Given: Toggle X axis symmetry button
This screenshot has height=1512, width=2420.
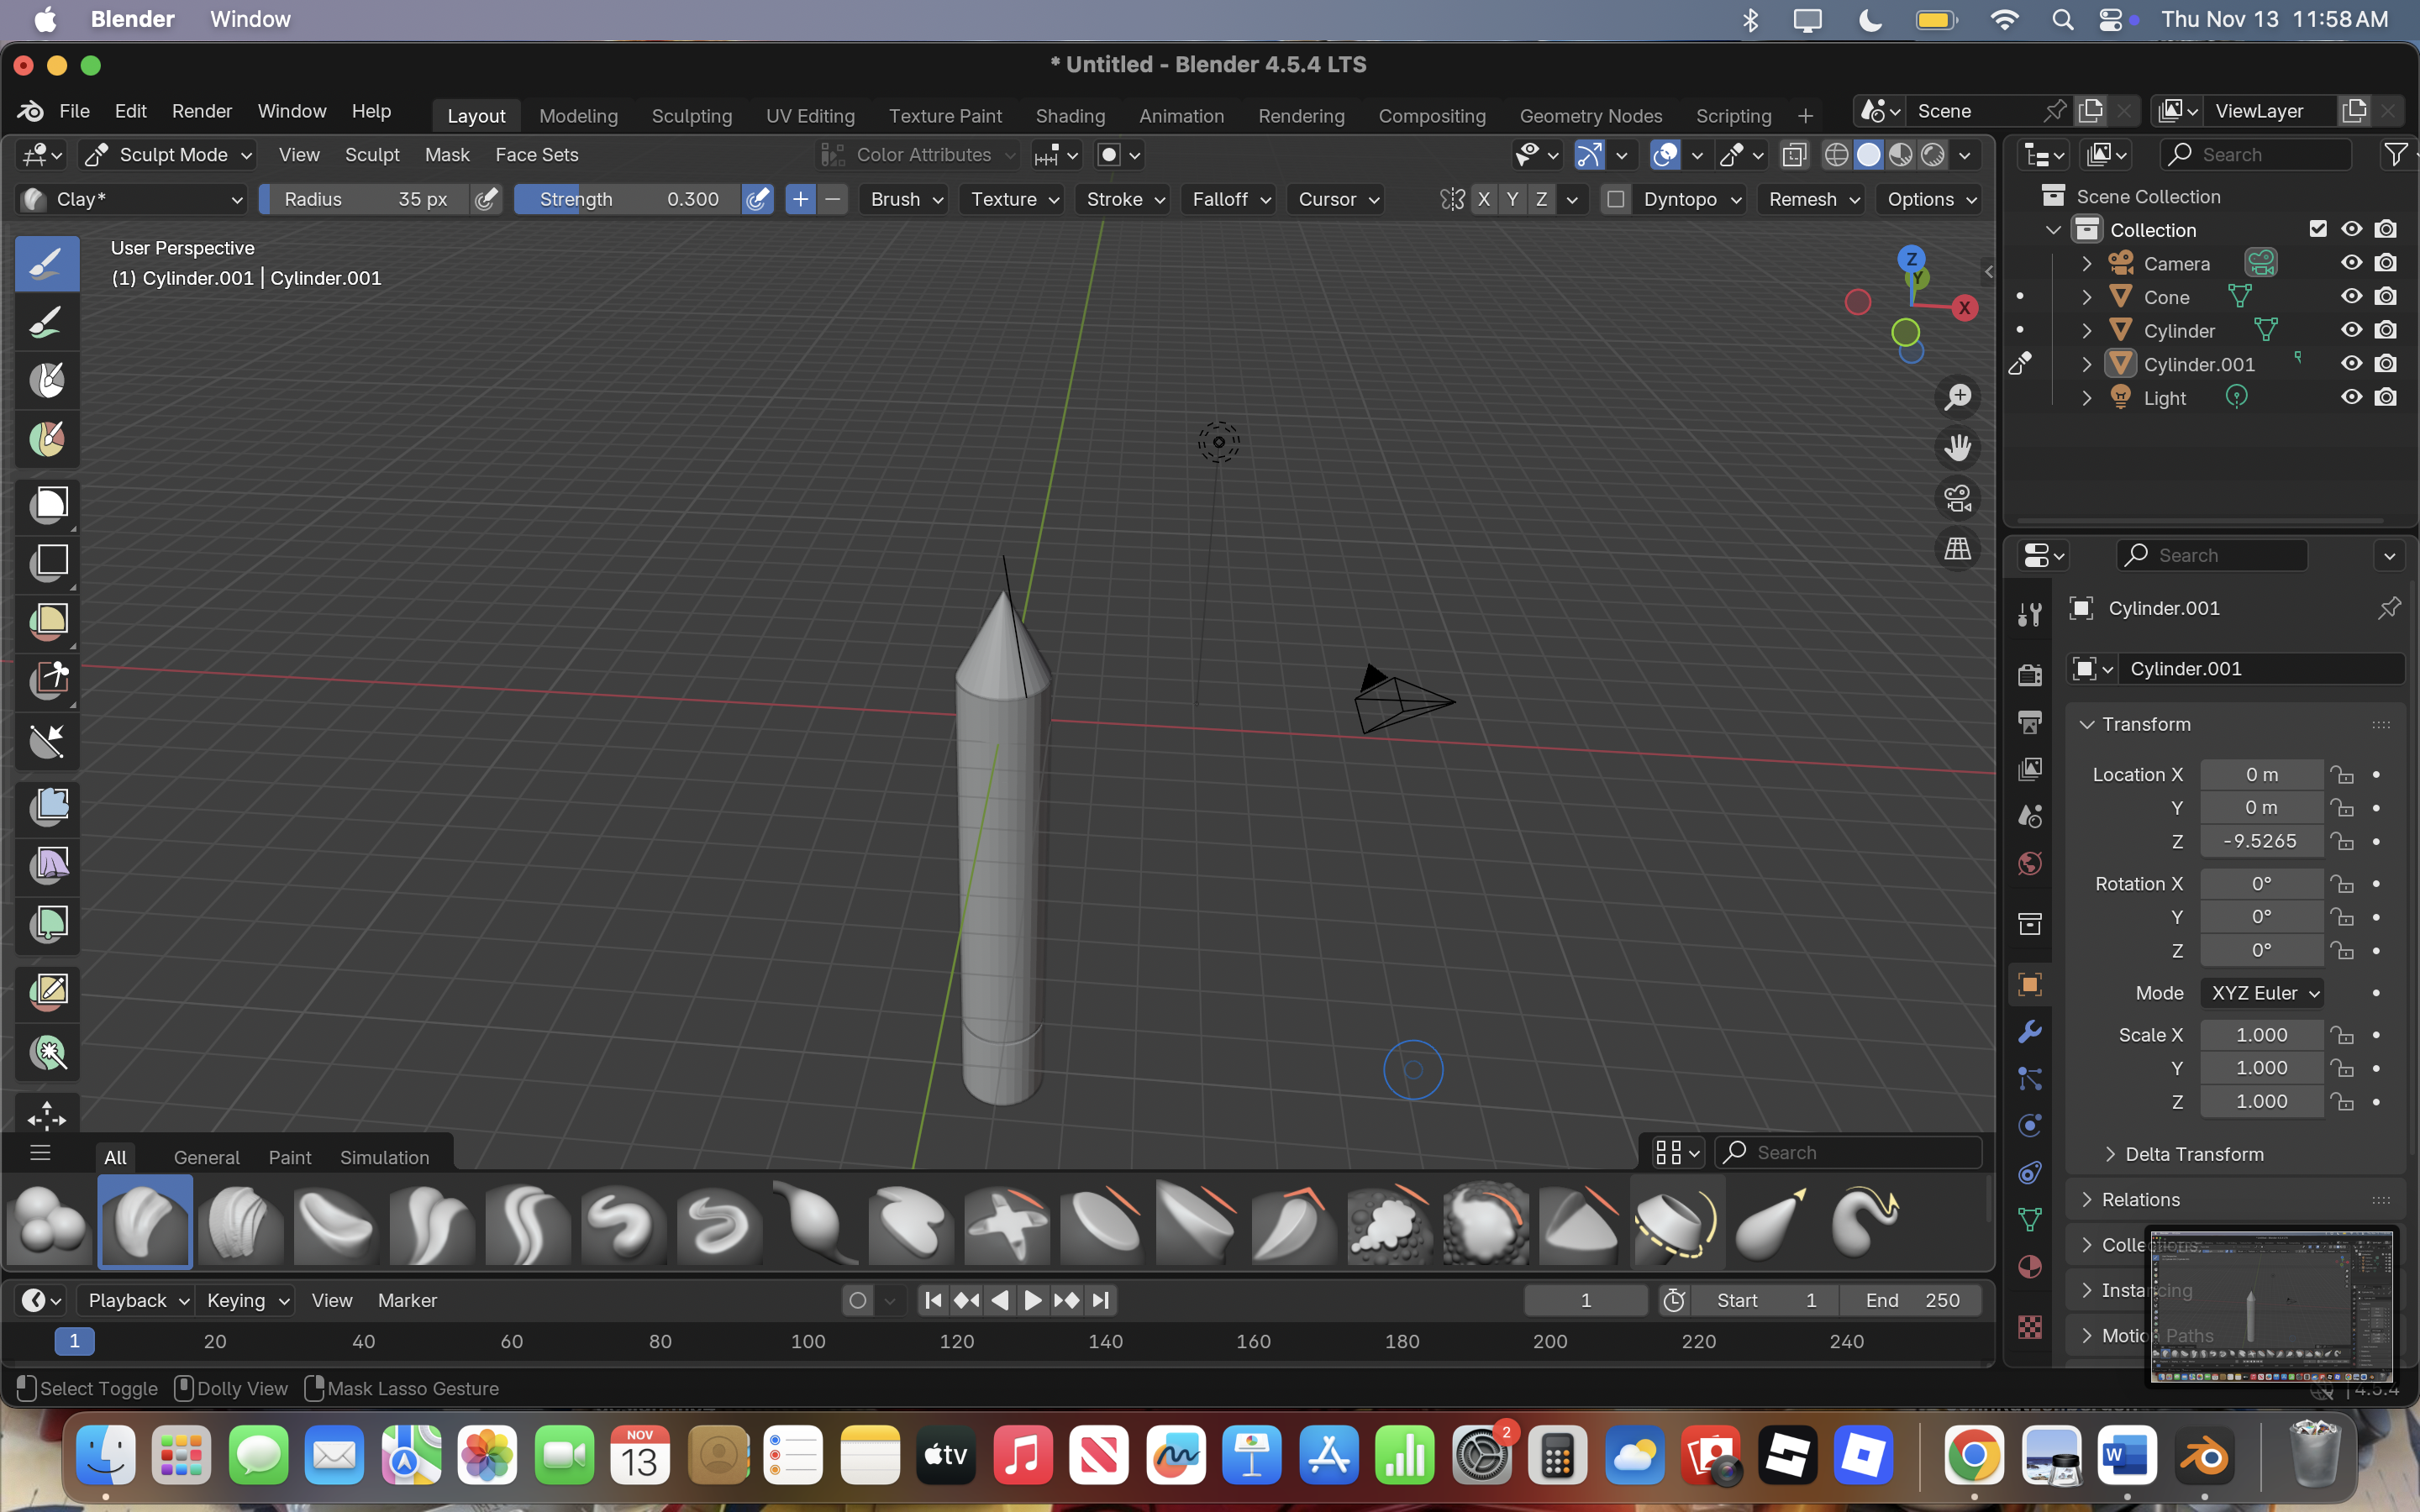Looking at the screenshot, I should coord(1483,199).
